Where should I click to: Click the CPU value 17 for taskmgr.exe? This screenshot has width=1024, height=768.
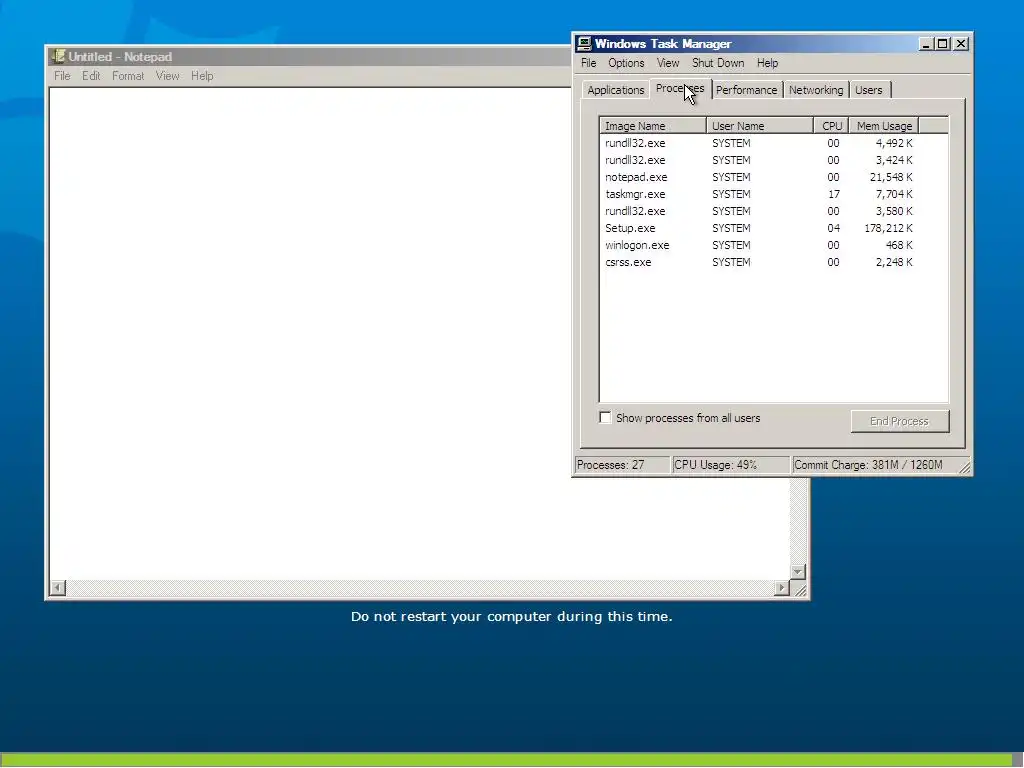(833, 194)
